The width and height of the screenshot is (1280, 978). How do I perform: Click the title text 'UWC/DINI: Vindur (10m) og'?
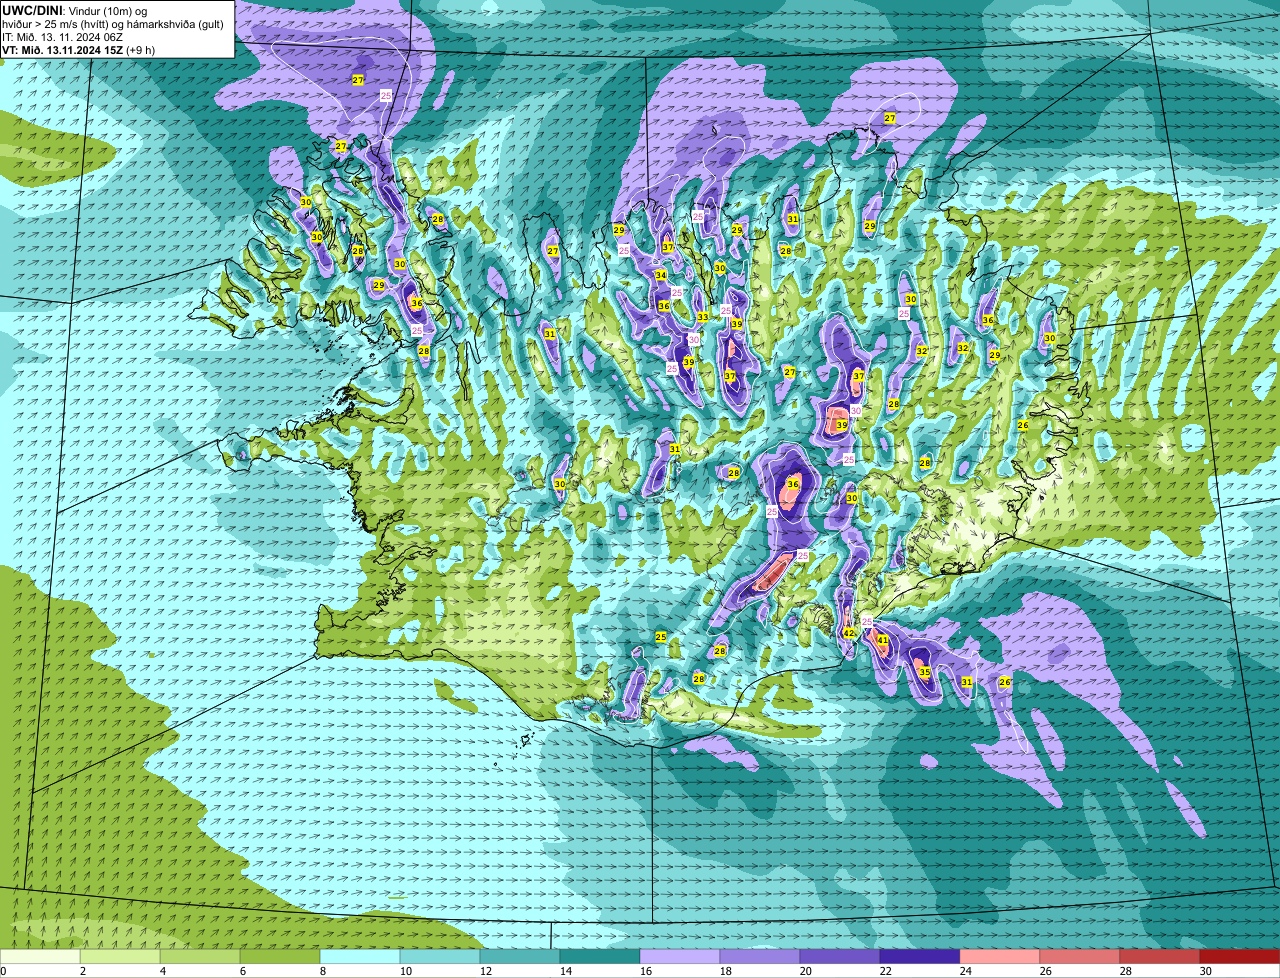click(x=75, y=10)
